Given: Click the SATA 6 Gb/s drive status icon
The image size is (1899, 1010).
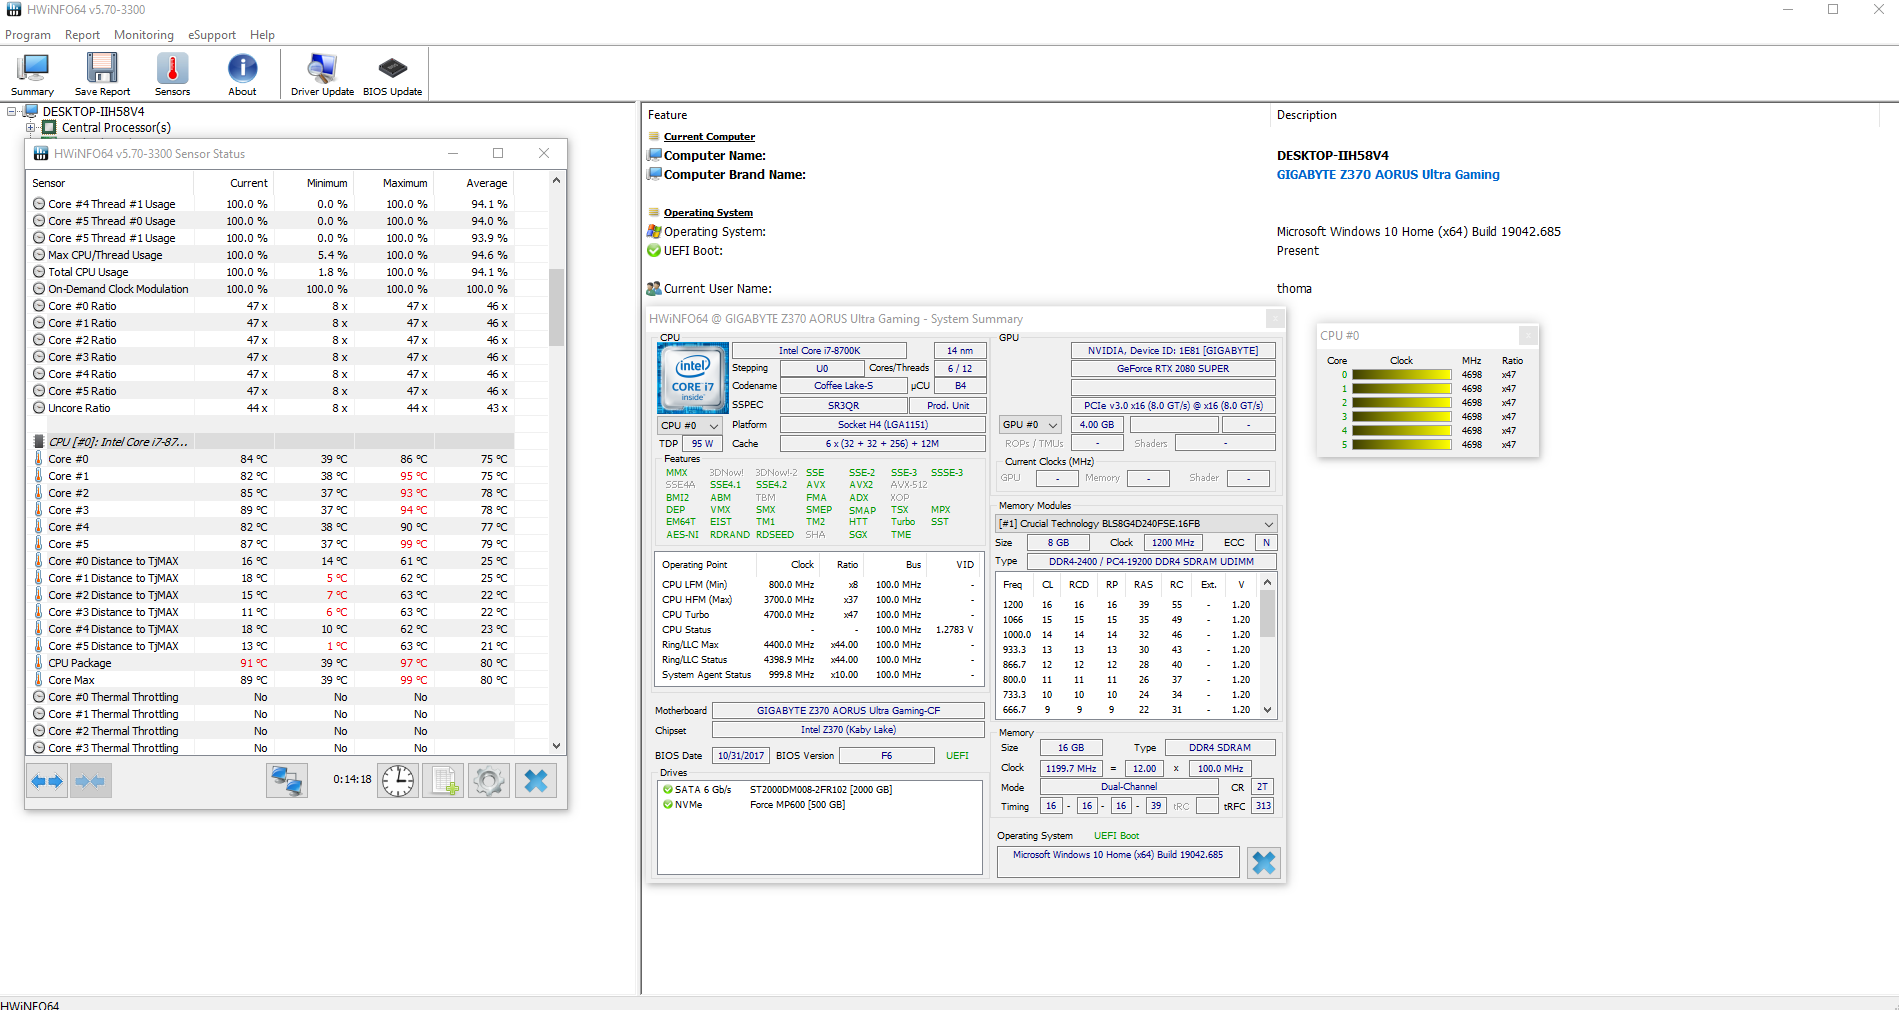Looking at the screenshot, I should pyautogui.click(x=667, y=789).
